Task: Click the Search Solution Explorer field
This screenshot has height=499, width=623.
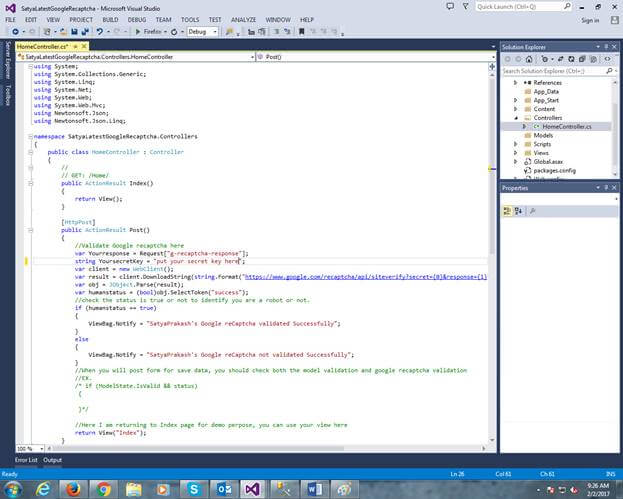Action: click(x=552, y=71)
